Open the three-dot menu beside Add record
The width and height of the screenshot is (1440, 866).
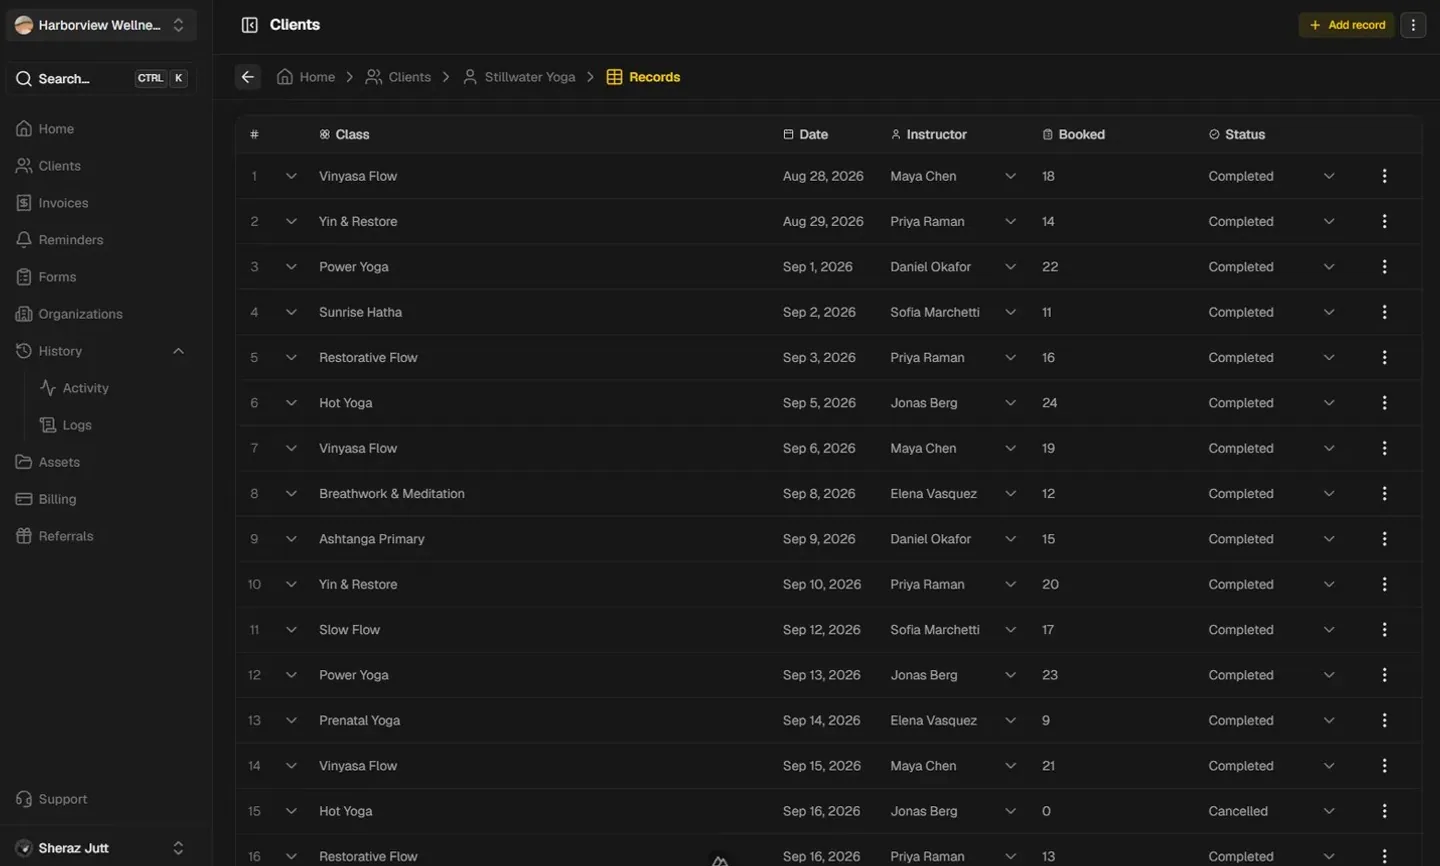pos(1413,25)
